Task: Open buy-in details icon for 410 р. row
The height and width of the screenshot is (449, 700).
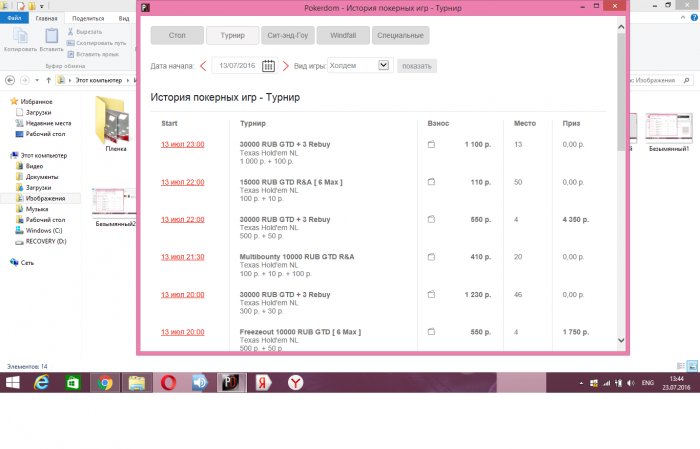Action: coord(431,257)
